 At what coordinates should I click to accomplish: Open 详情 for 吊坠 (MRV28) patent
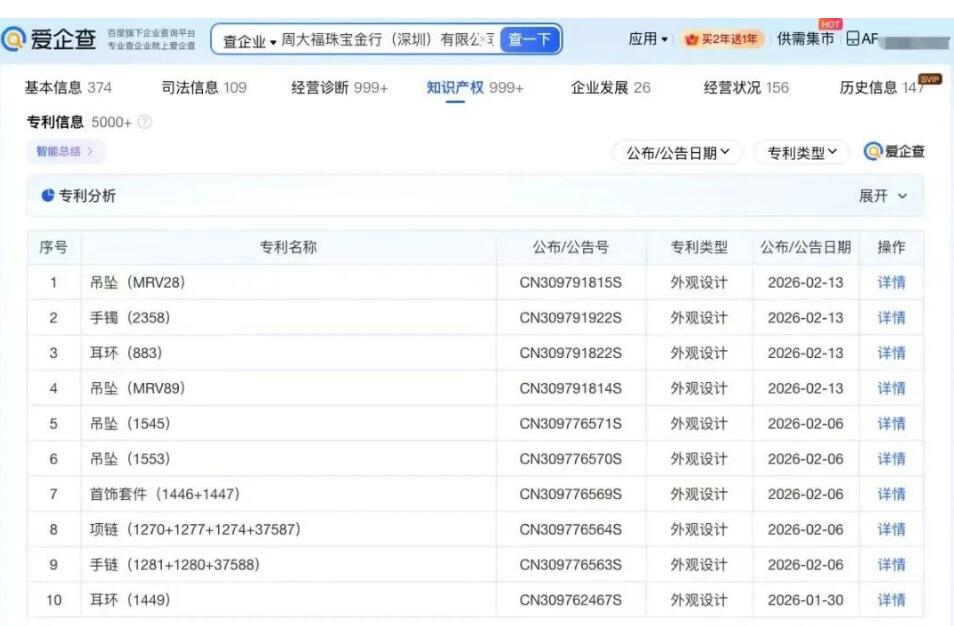coord(891,283)
